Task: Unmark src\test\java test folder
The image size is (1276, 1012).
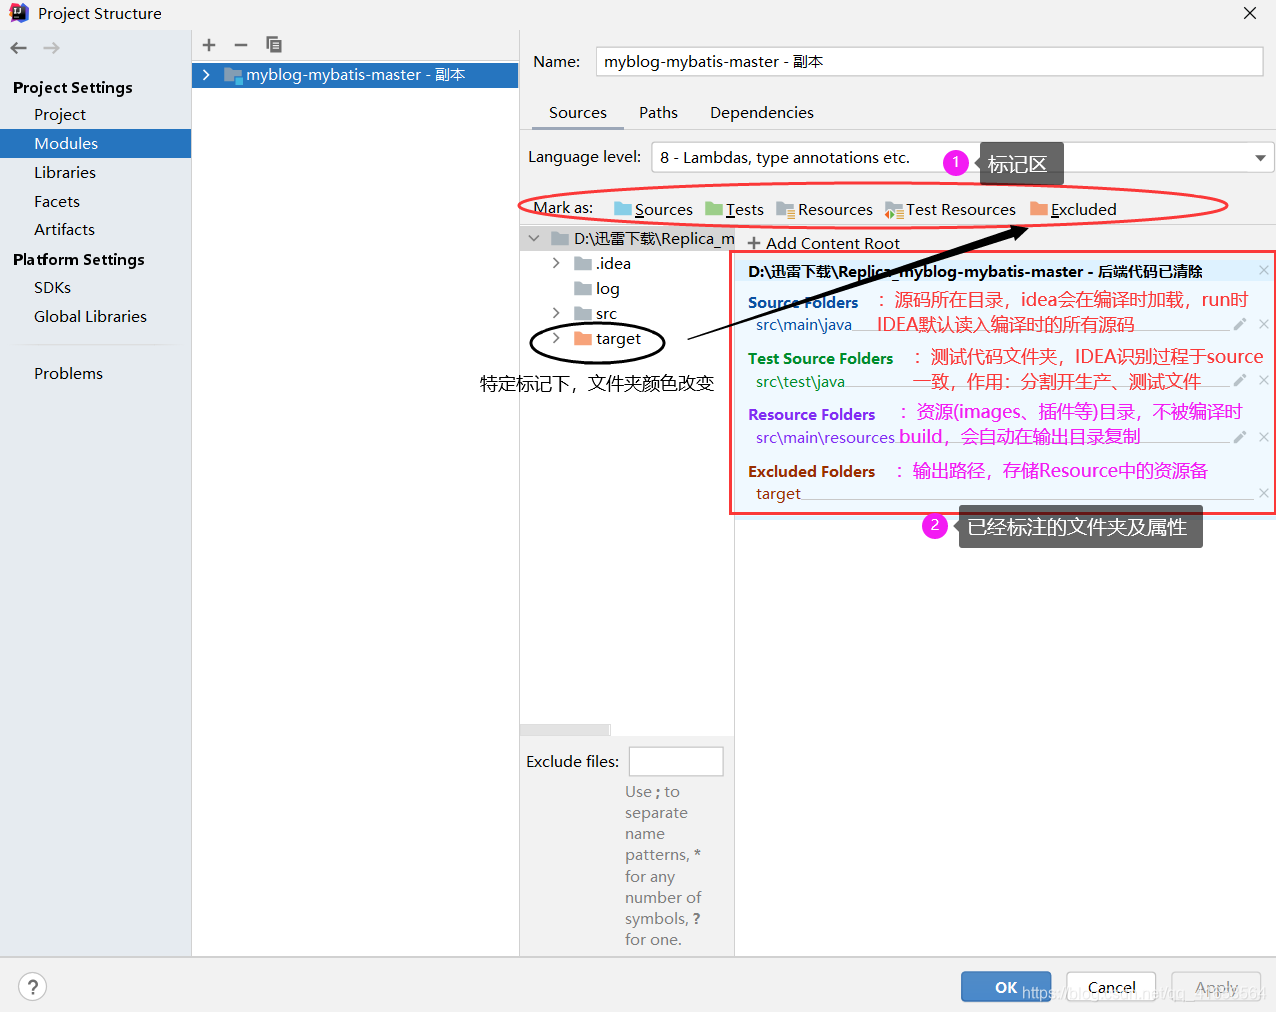Action: [x=1264, y=380]
